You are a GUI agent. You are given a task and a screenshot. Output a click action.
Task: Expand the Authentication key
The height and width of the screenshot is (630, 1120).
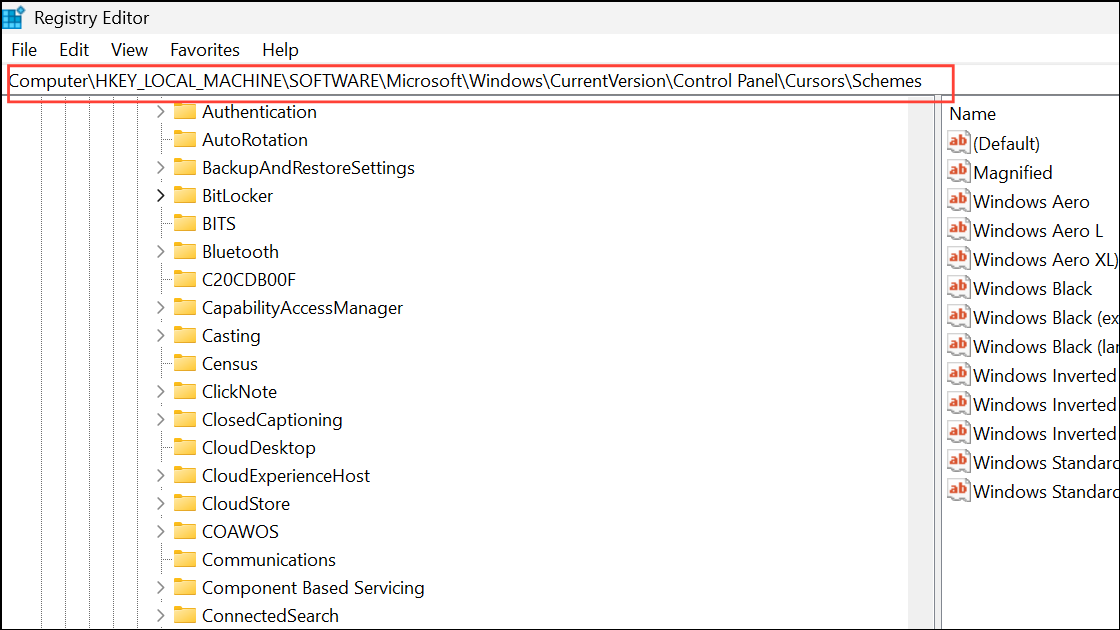(161, 112)
